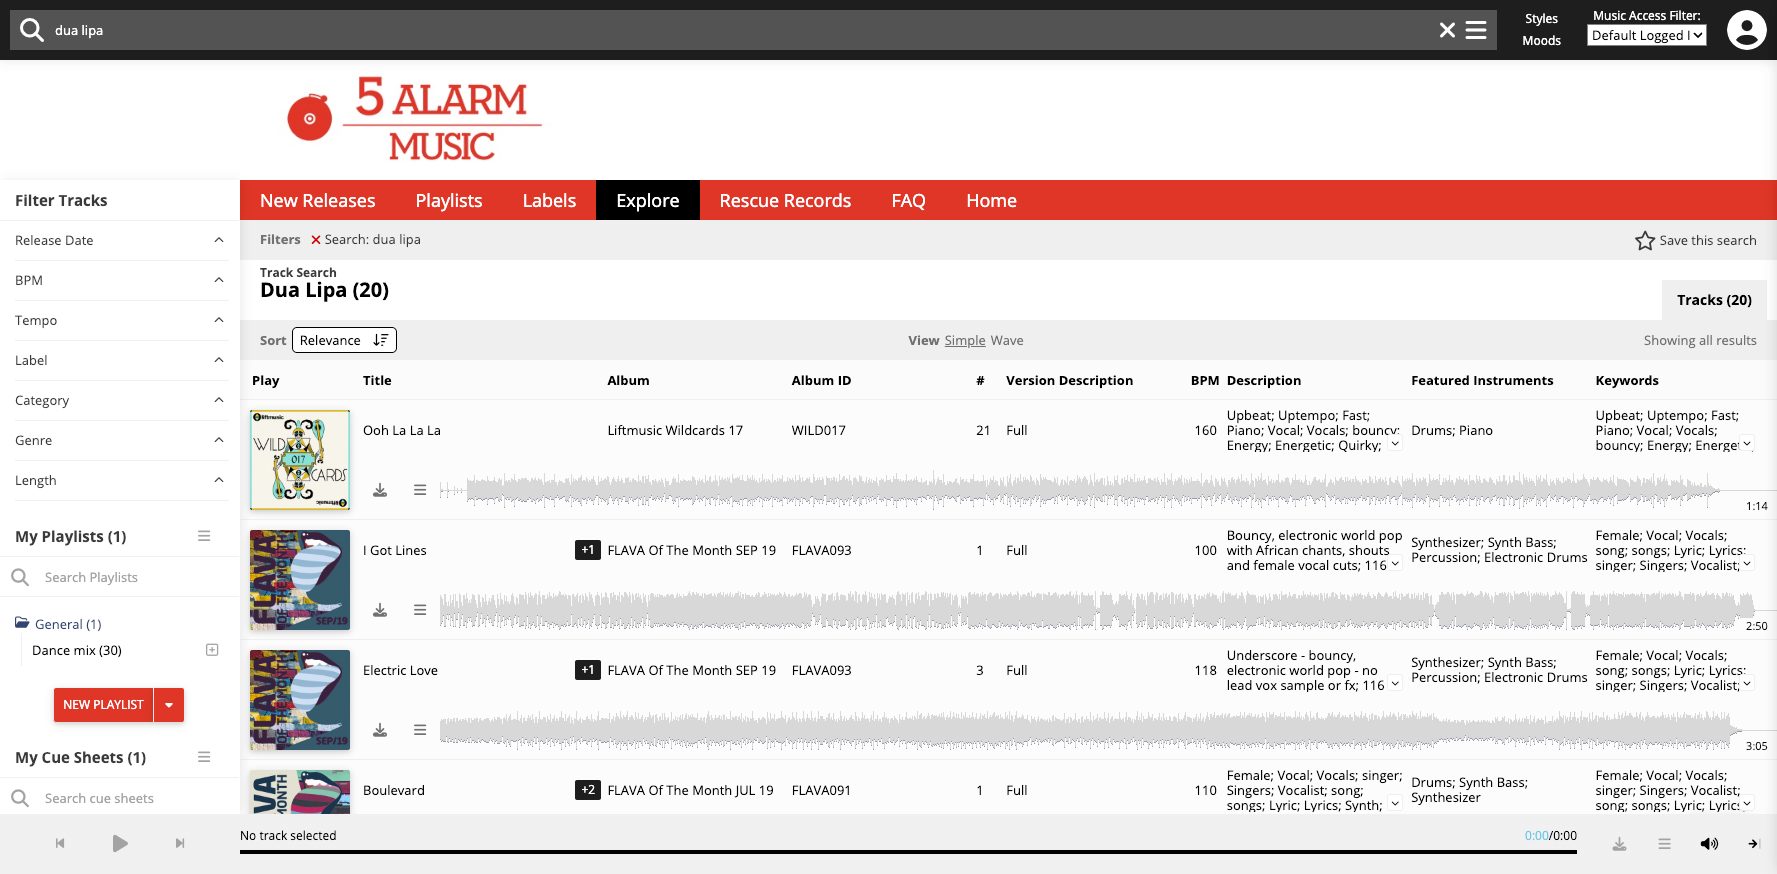This screenshot has width=1777, height=874.
Task: Skip to next track in player
Action: click(x=180, y=843)
